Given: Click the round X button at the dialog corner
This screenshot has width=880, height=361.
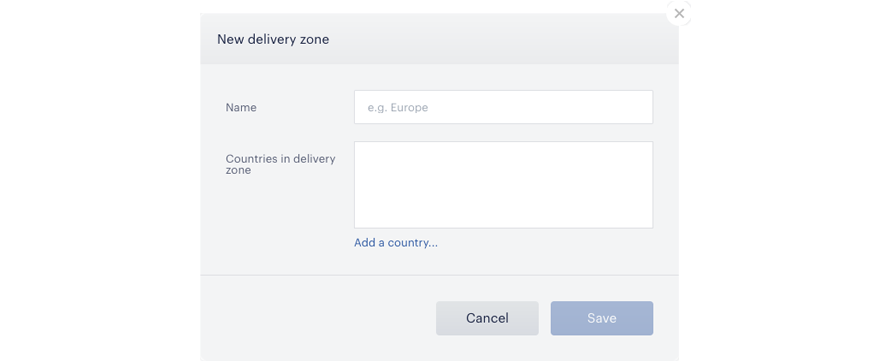Looking at the screenshot, I should (679, 13).
